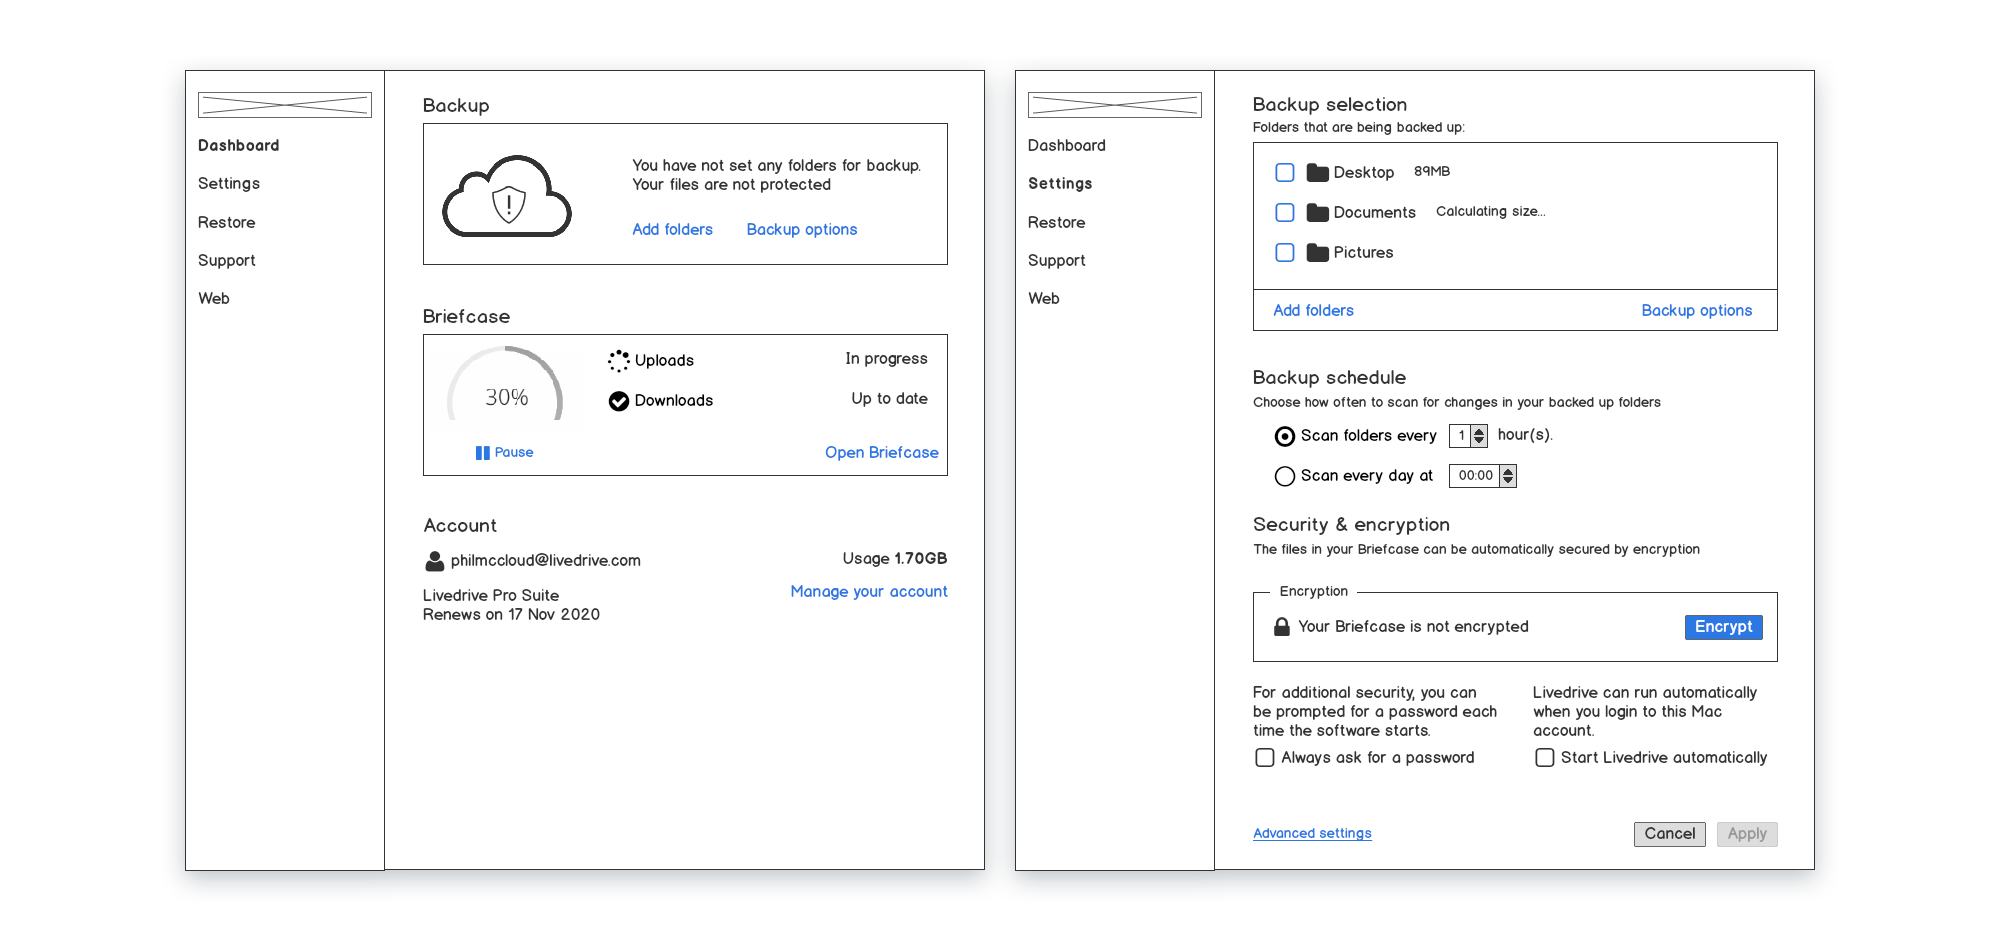The image size is (2000, 940).
Task: Click the Cancel button
Action: [x=1670, y=834]
